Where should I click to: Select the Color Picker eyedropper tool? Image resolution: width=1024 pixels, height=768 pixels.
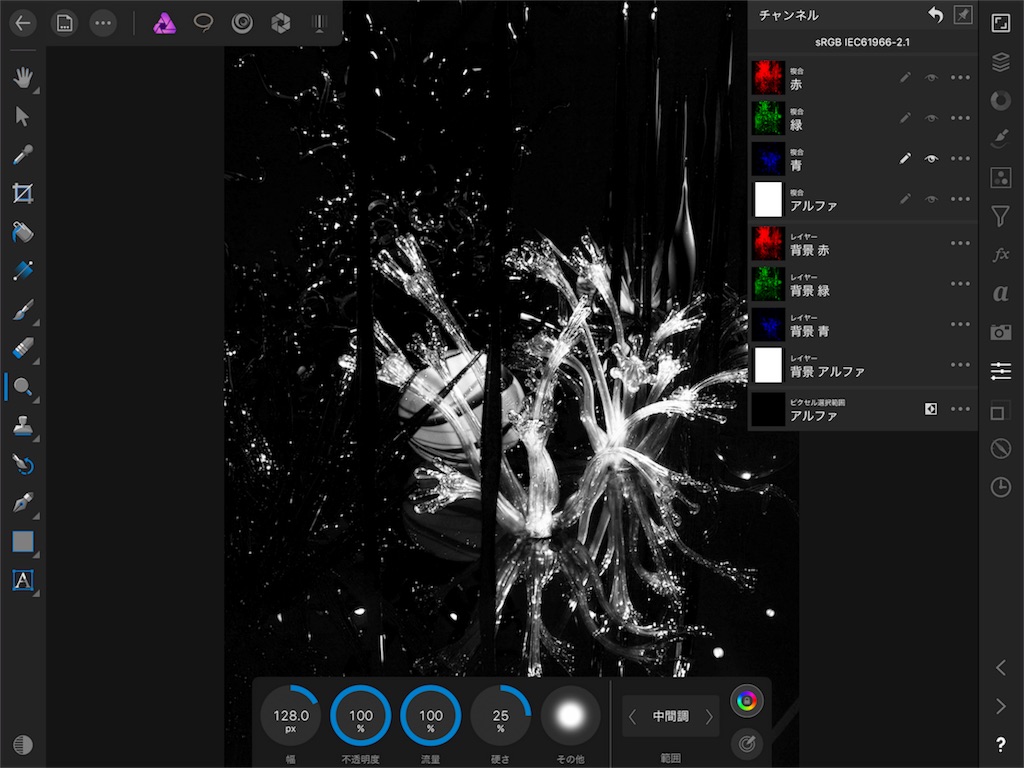(x=23, y=155)
